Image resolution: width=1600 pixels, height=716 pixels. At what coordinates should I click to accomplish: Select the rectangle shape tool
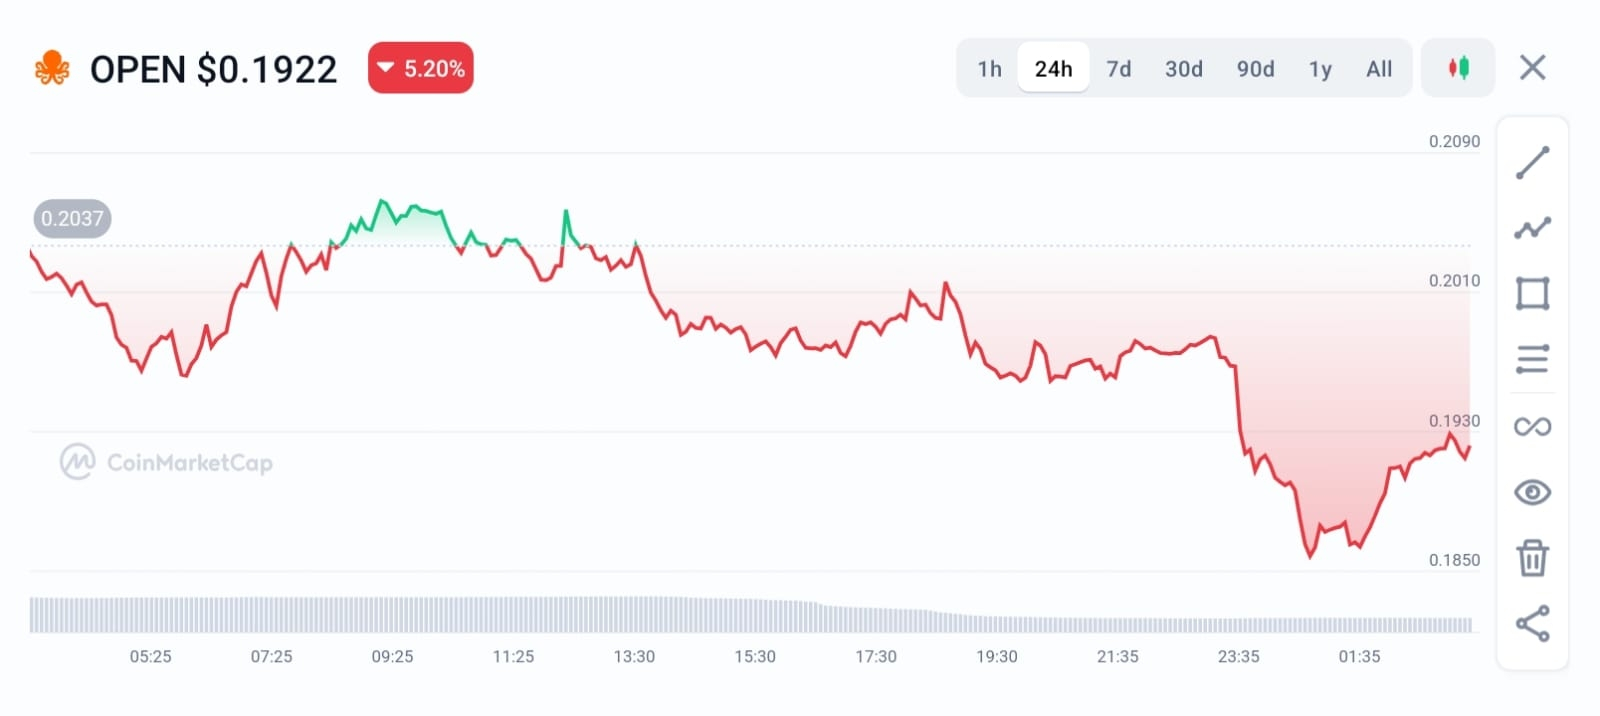point(1532,293)
